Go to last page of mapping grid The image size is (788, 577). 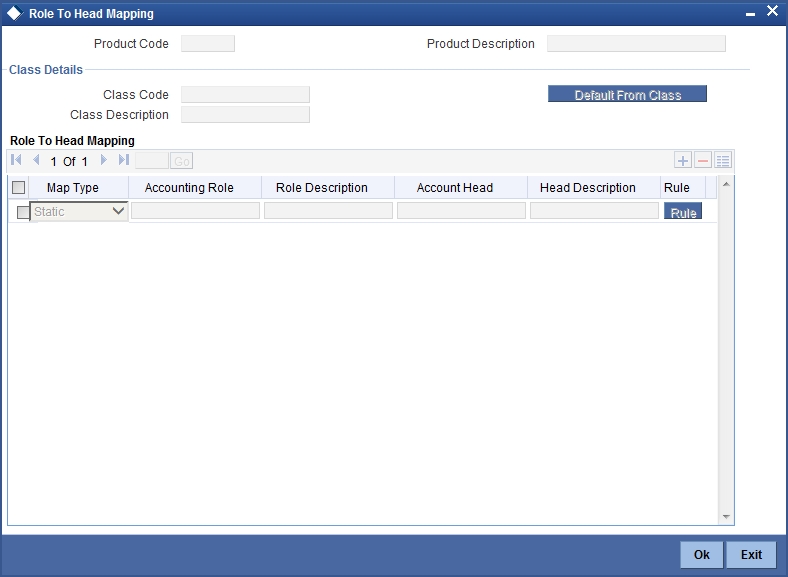pyautogui.click(x=124, y=160)
